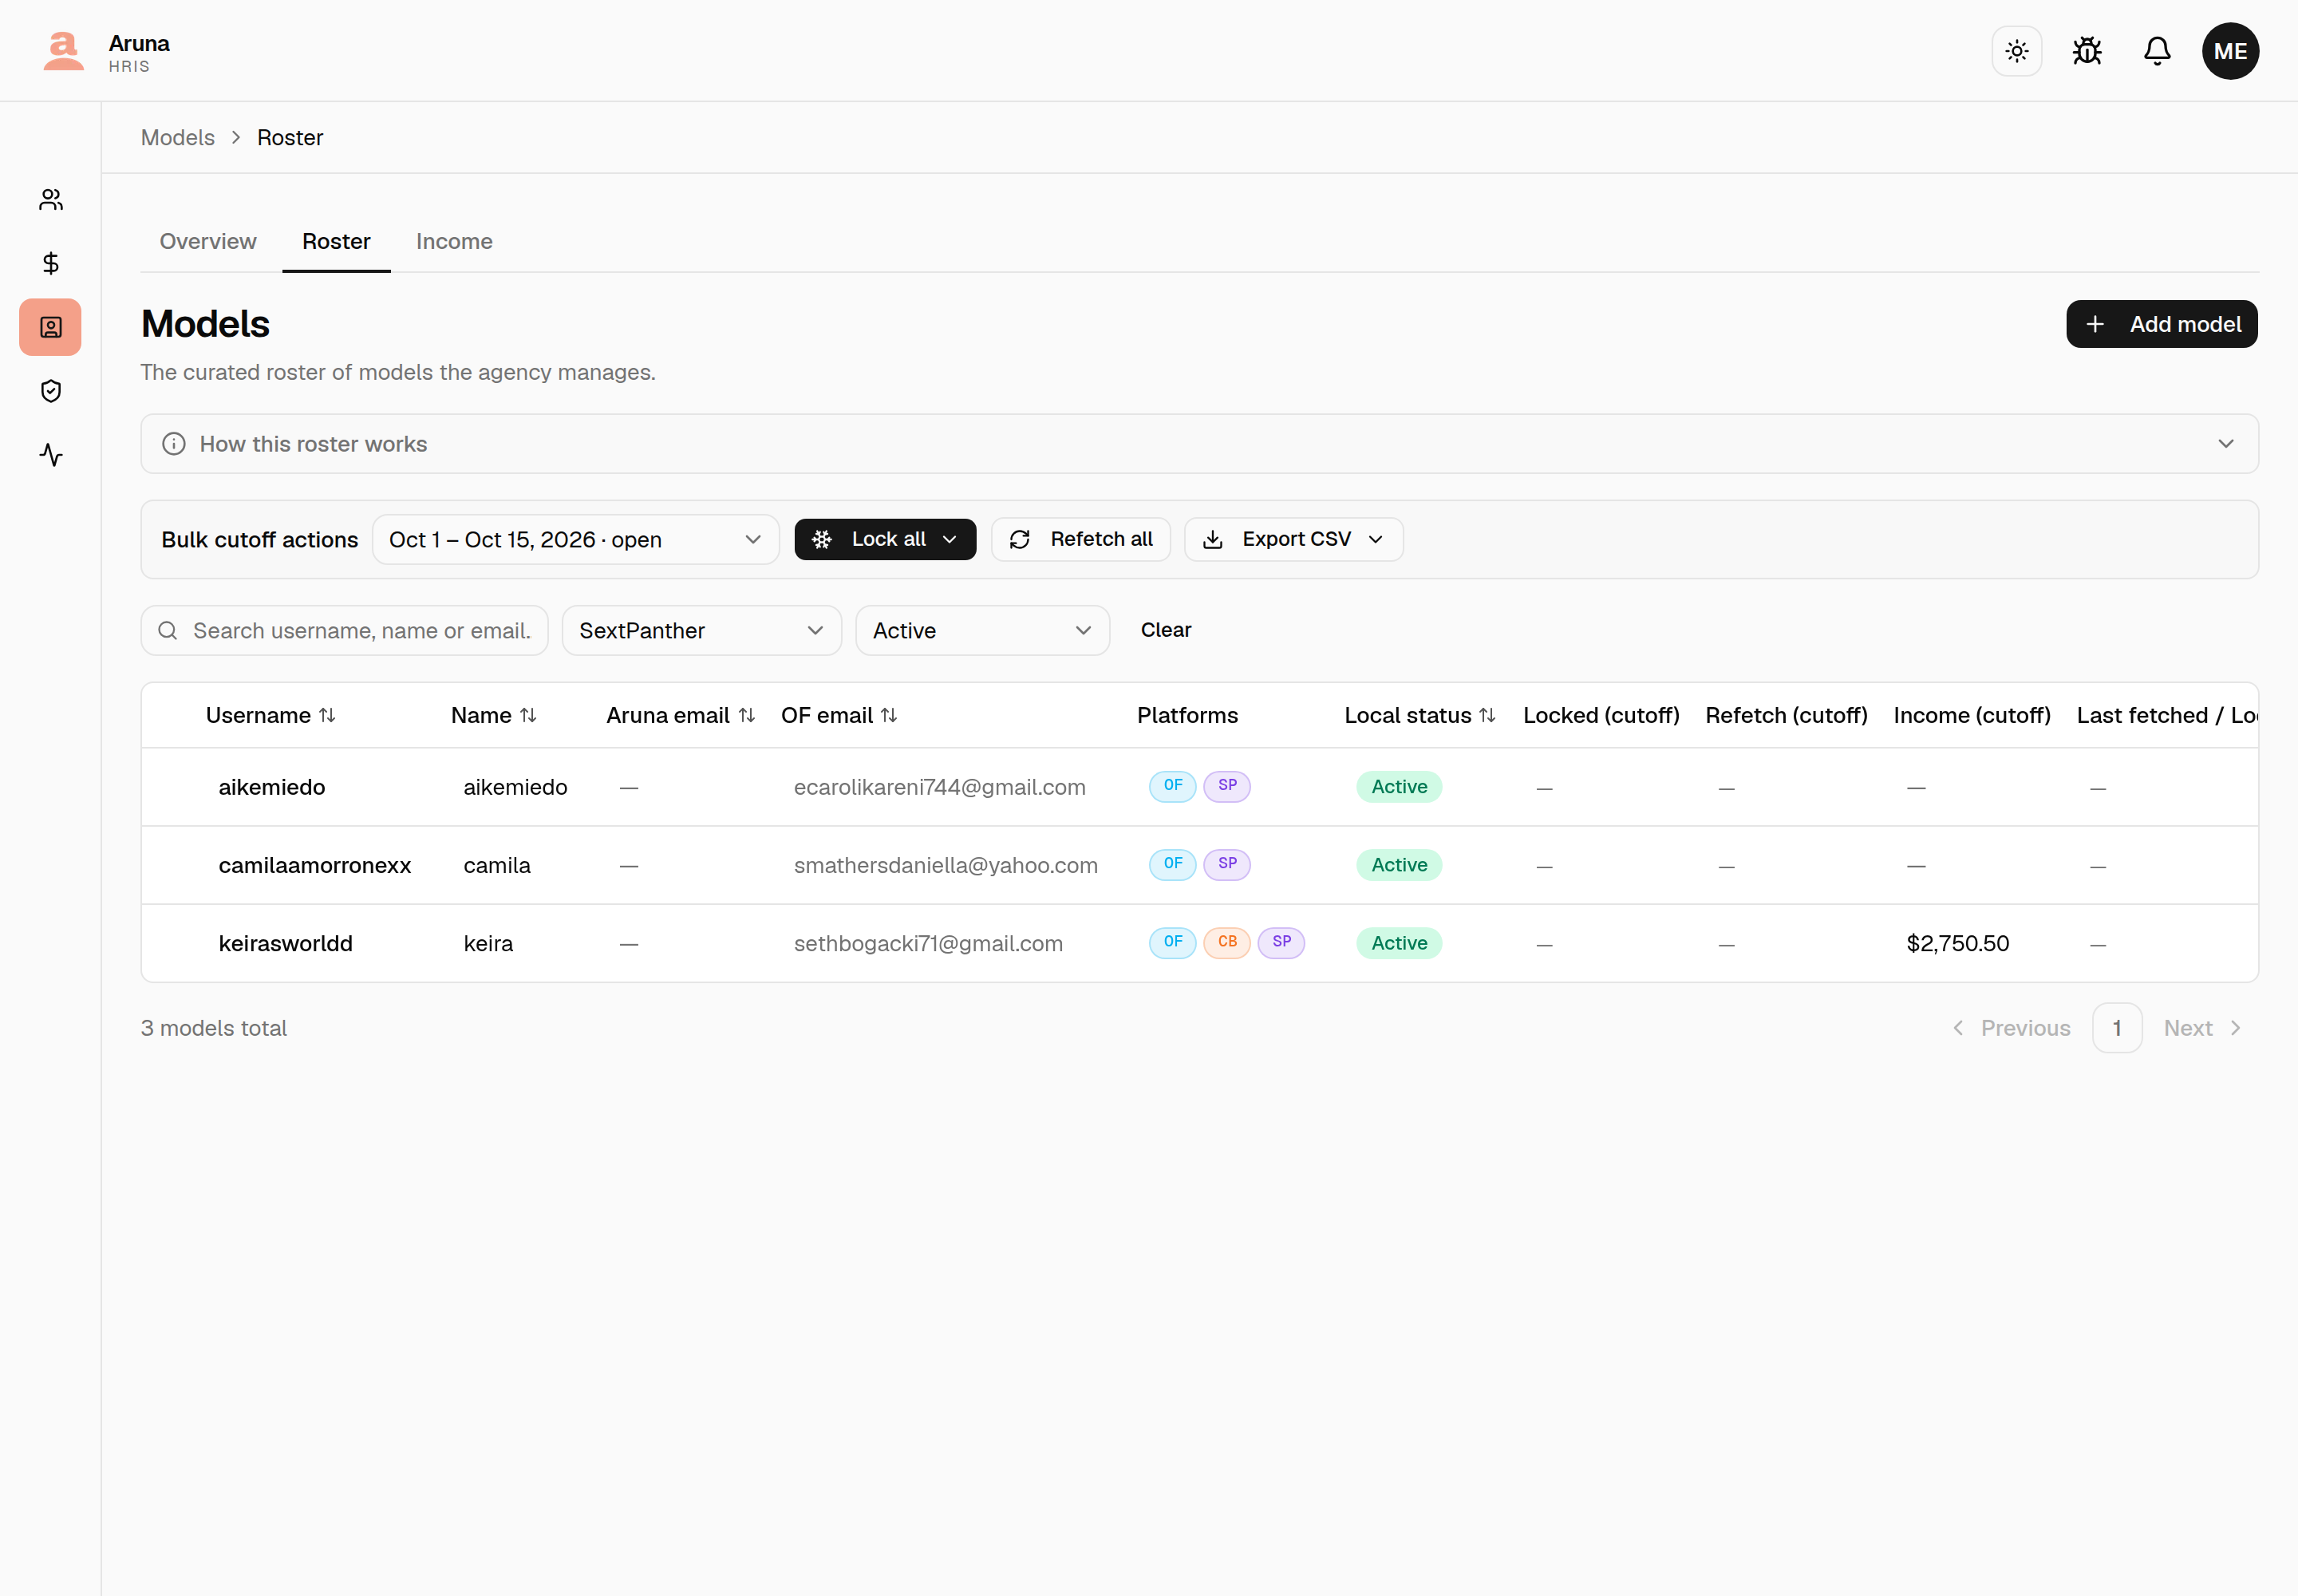Focus the search username field
Screen dimensions: 2298x1596
pyautogui.click(x=344, y=631)
